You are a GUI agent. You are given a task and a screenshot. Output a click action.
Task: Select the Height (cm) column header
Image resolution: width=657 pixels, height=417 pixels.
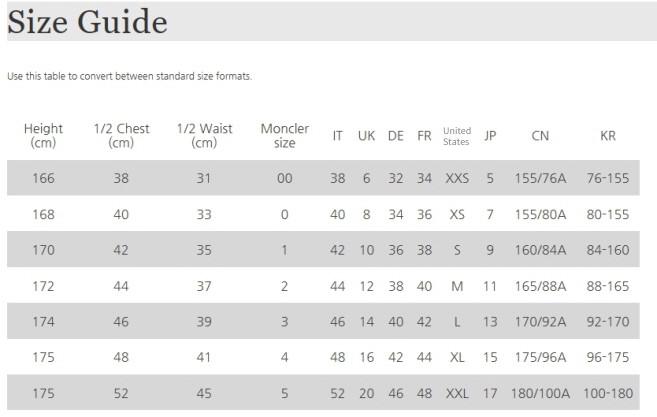coord(43,135)
